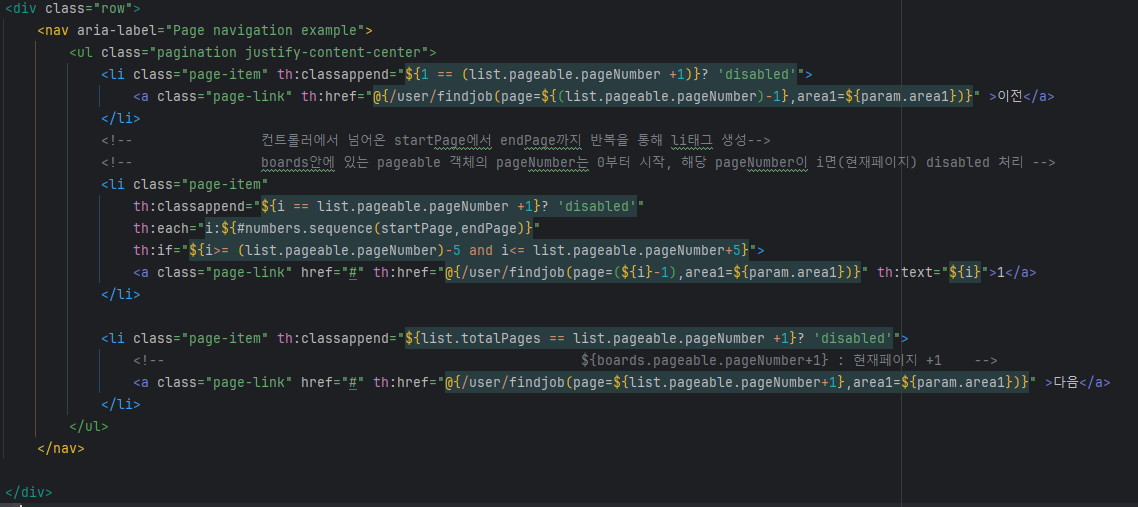Screen dimensions: 1138x507
Task: Click the Korean text 다음 in the anchor
Action: (x=1066, y=382)
